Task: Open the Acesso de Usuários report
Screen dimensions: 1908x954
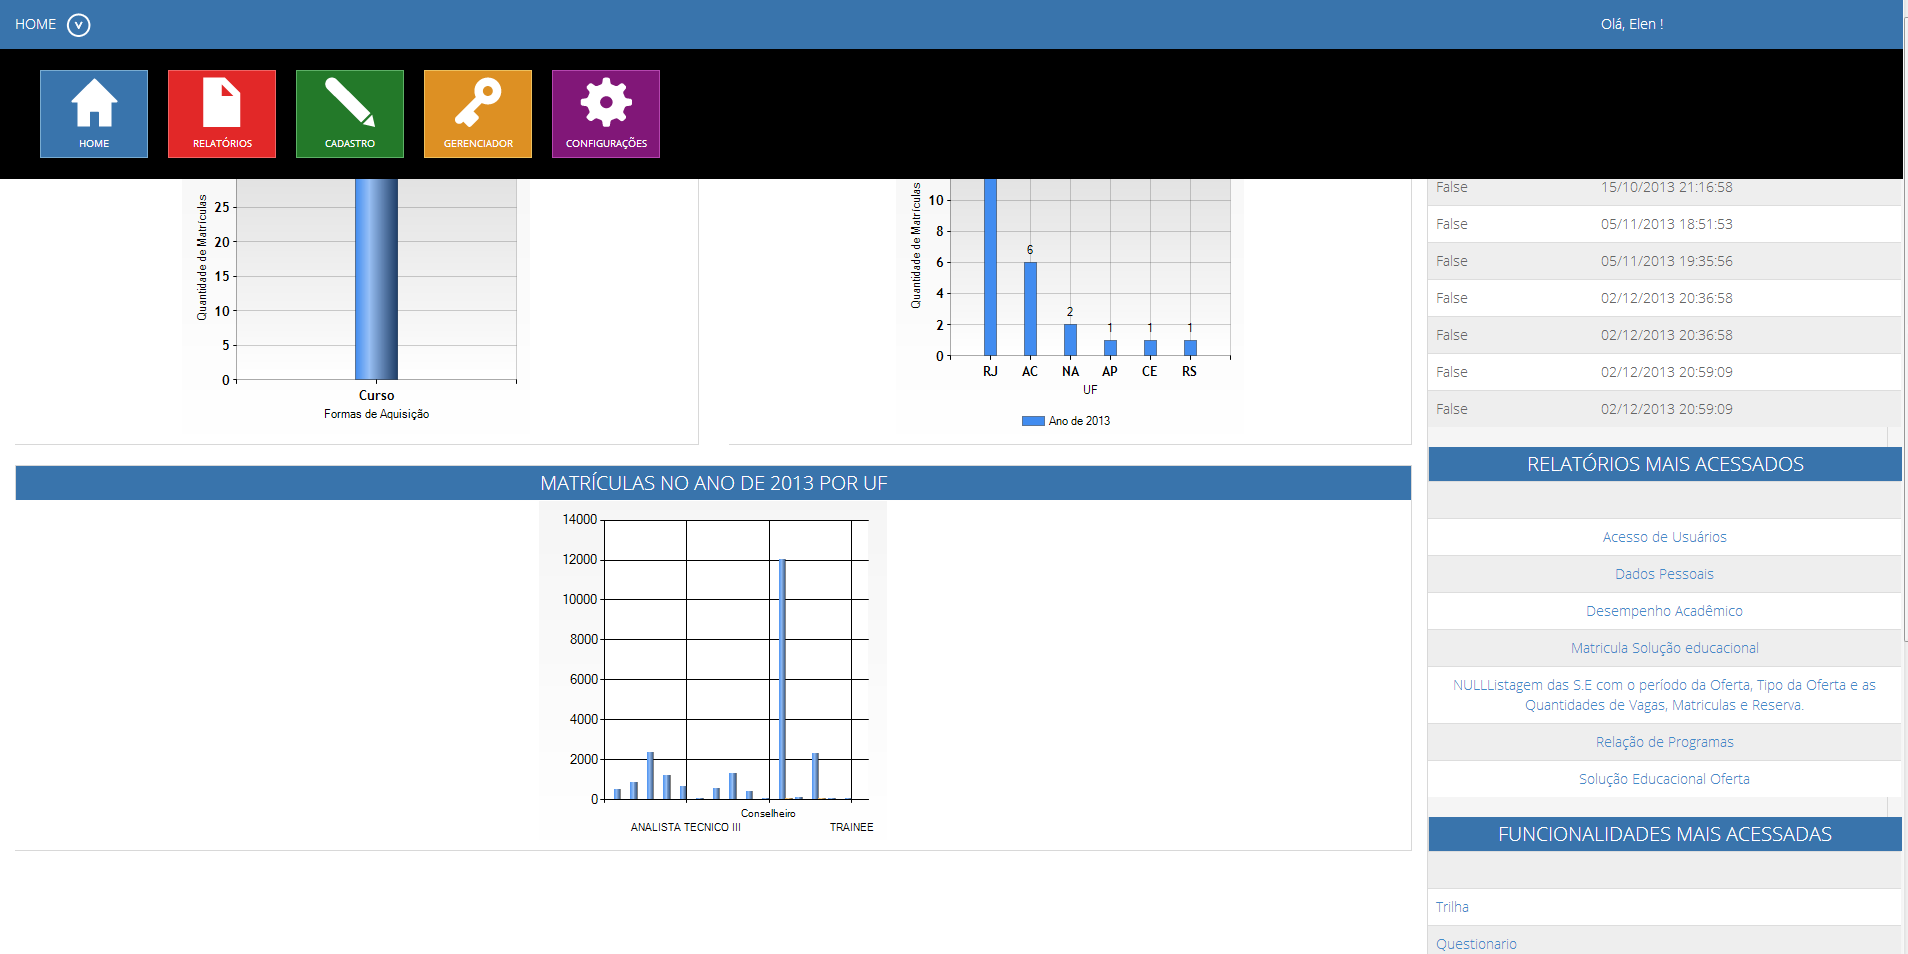Action: [1664, 537]
